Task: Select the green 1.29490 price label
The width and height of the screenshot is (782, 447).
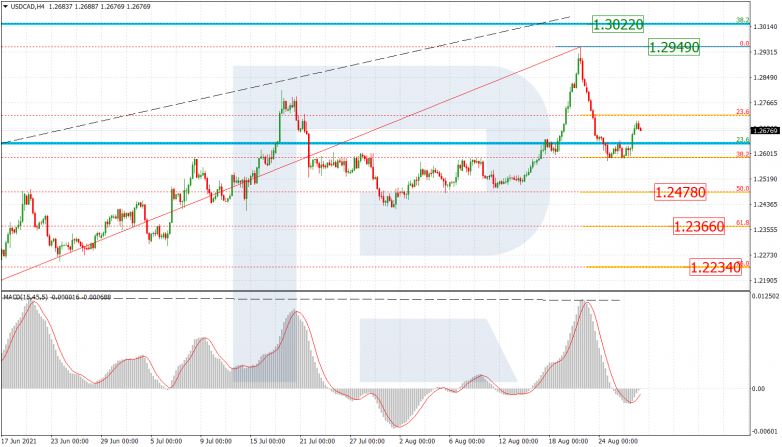Action: [x=674, y=47]
